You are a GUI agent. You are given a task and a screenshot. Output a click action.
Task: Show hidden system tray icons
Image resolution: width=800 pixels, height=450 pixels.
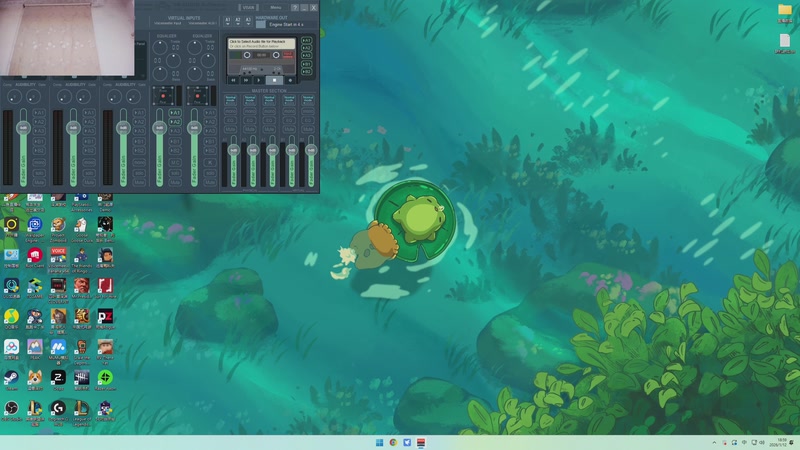pos(714,442)
